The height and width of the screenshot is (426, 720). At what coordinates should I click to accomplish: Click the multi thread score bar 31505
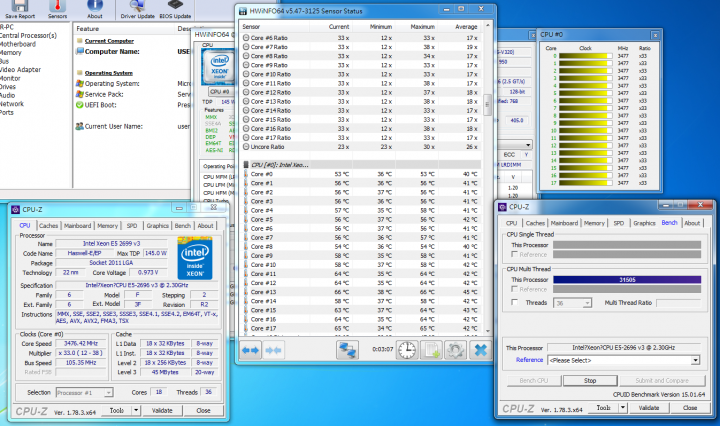click(627, 280)
